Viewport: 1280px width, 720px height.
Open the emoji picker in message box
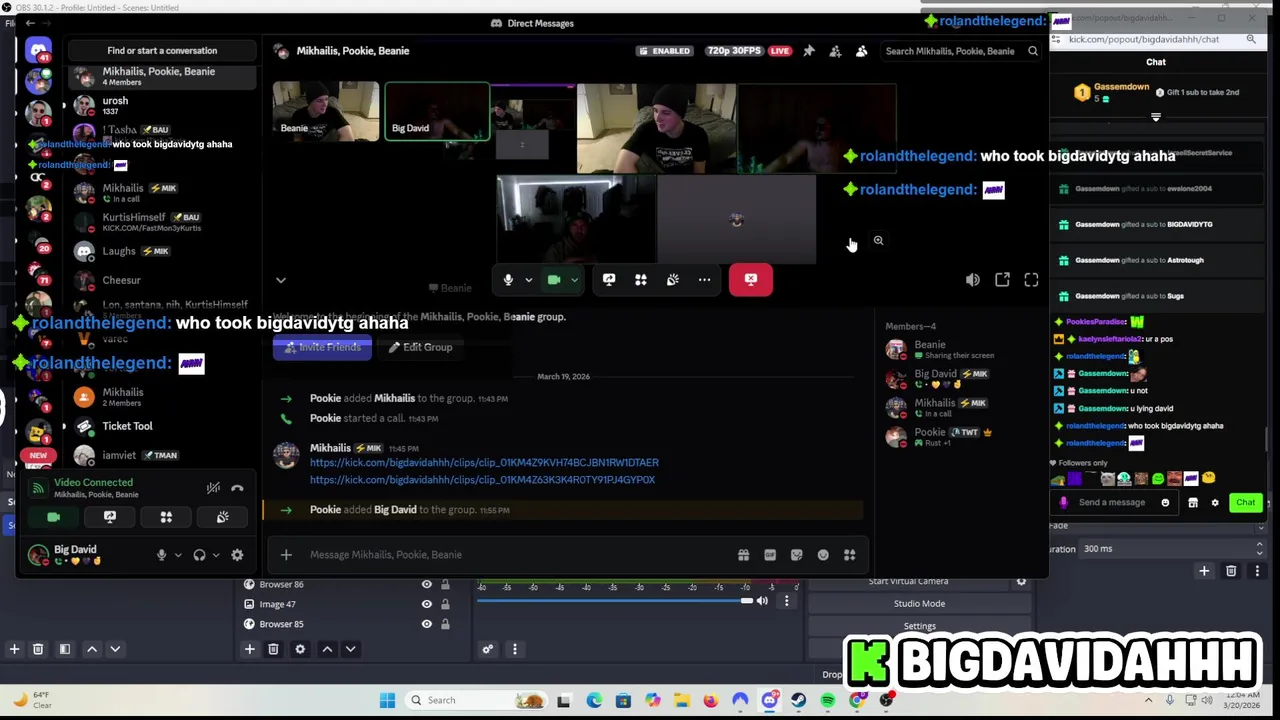point(823,555)
